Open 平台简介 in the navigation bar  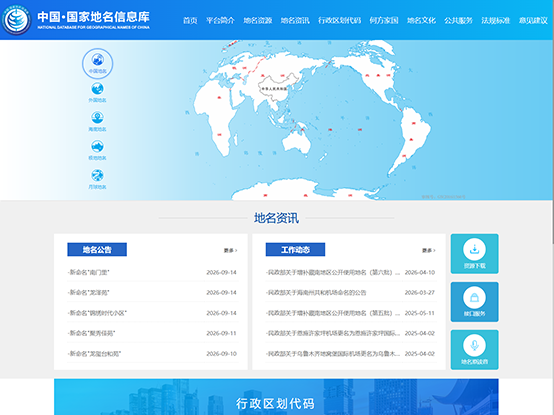tap(220, 20)
